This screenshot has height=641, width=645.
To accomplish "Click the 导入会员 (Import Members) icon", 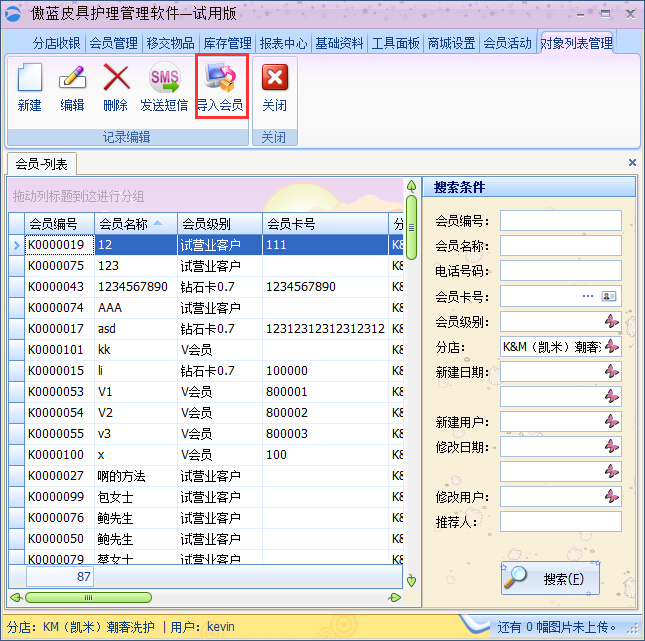I will click(220, 80).
